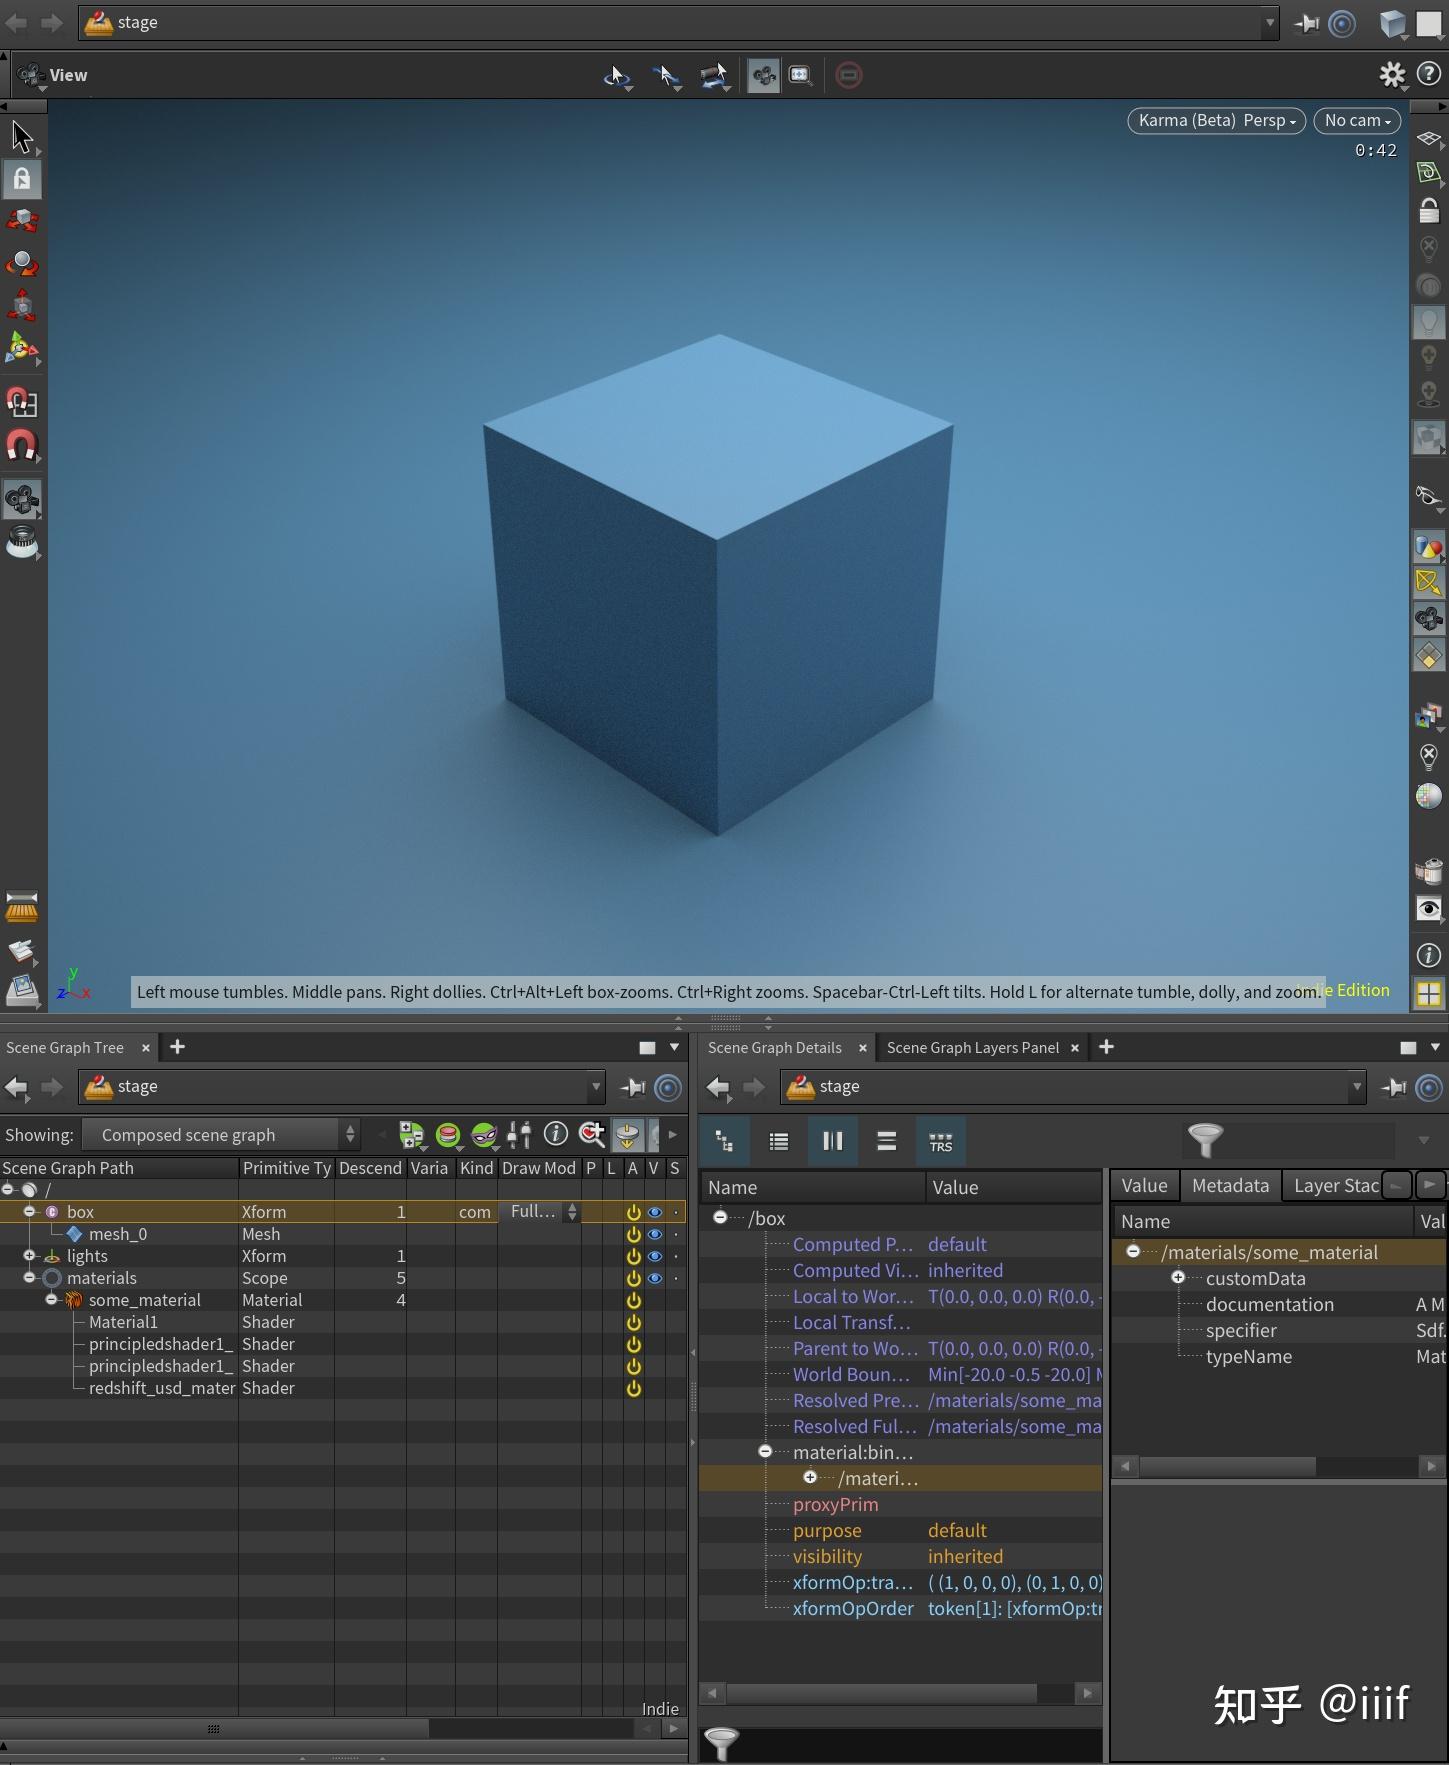
Task: Click the horizontal scrollbar in metadata panel
Action: [x=1228, y=1465]
